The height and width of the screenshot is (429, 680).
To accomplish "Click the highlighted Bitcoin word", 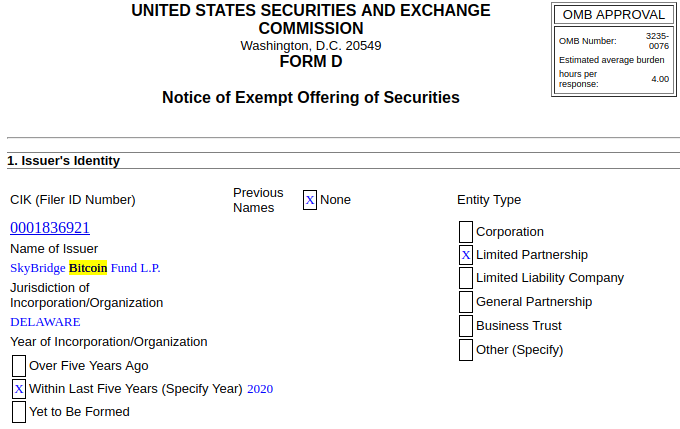I will click(x=88, y=268).
